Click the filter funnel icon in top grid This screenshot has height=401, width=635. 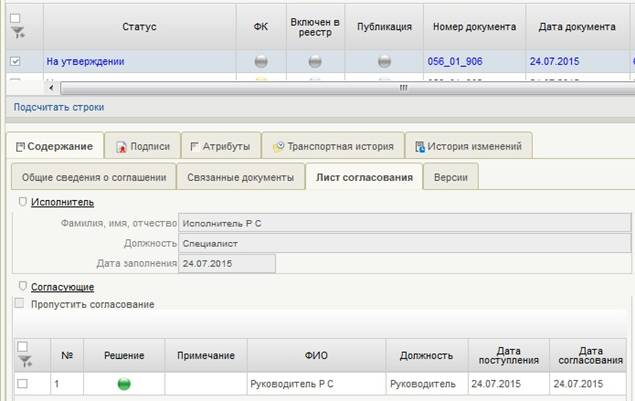(17, 33)
